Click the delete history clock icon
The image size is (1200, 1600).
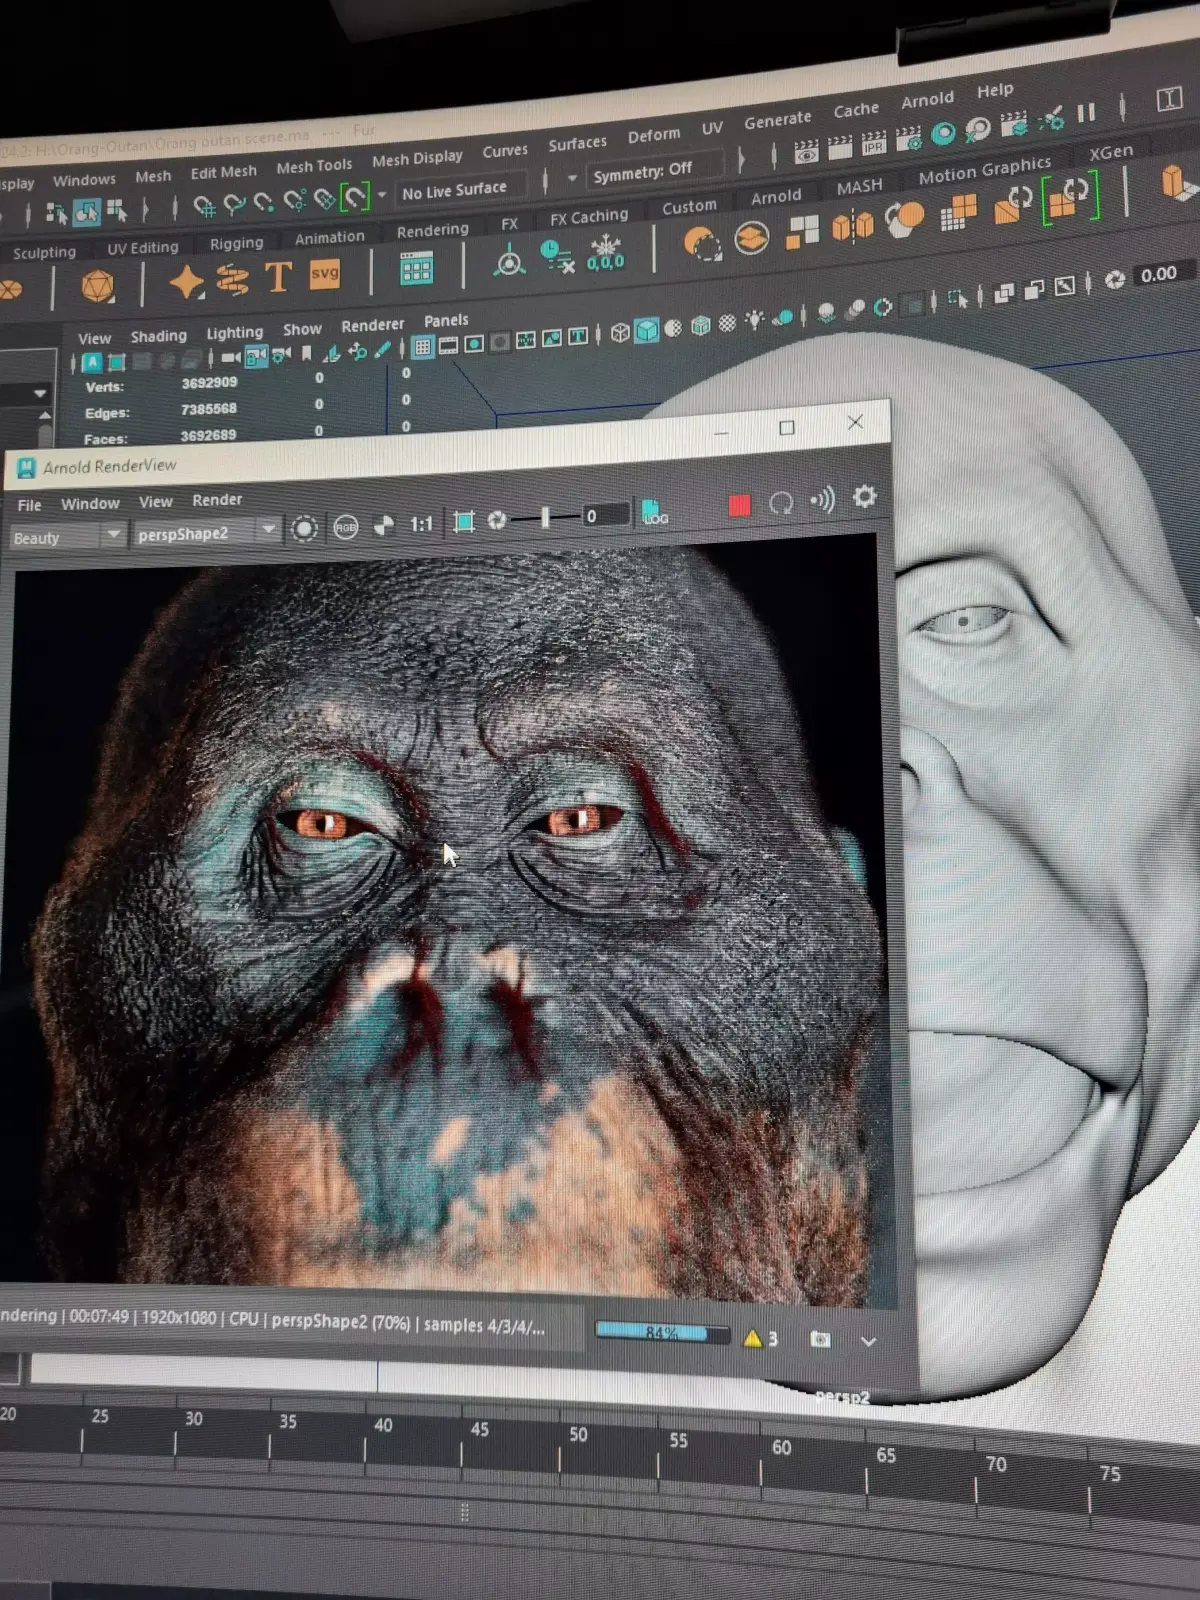(556, 257)
